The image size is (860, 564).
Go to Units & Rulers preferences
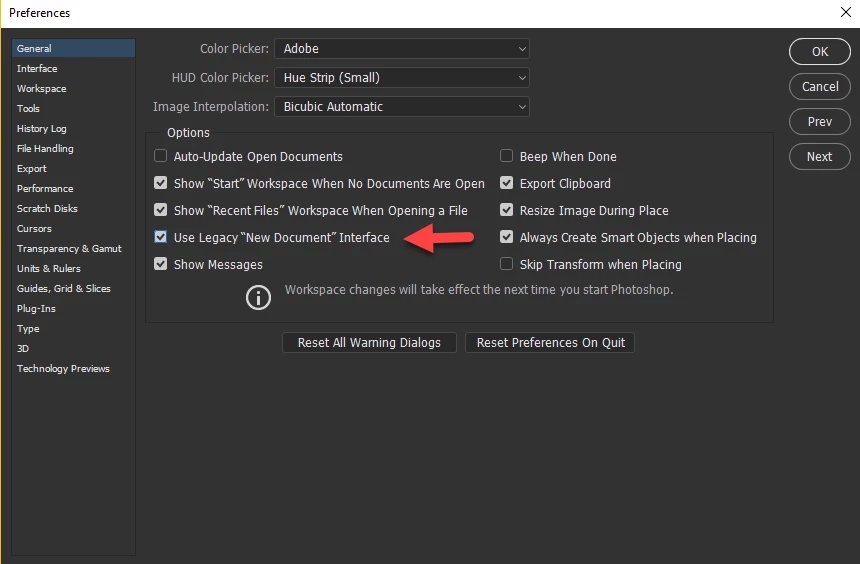coord(73,269)
